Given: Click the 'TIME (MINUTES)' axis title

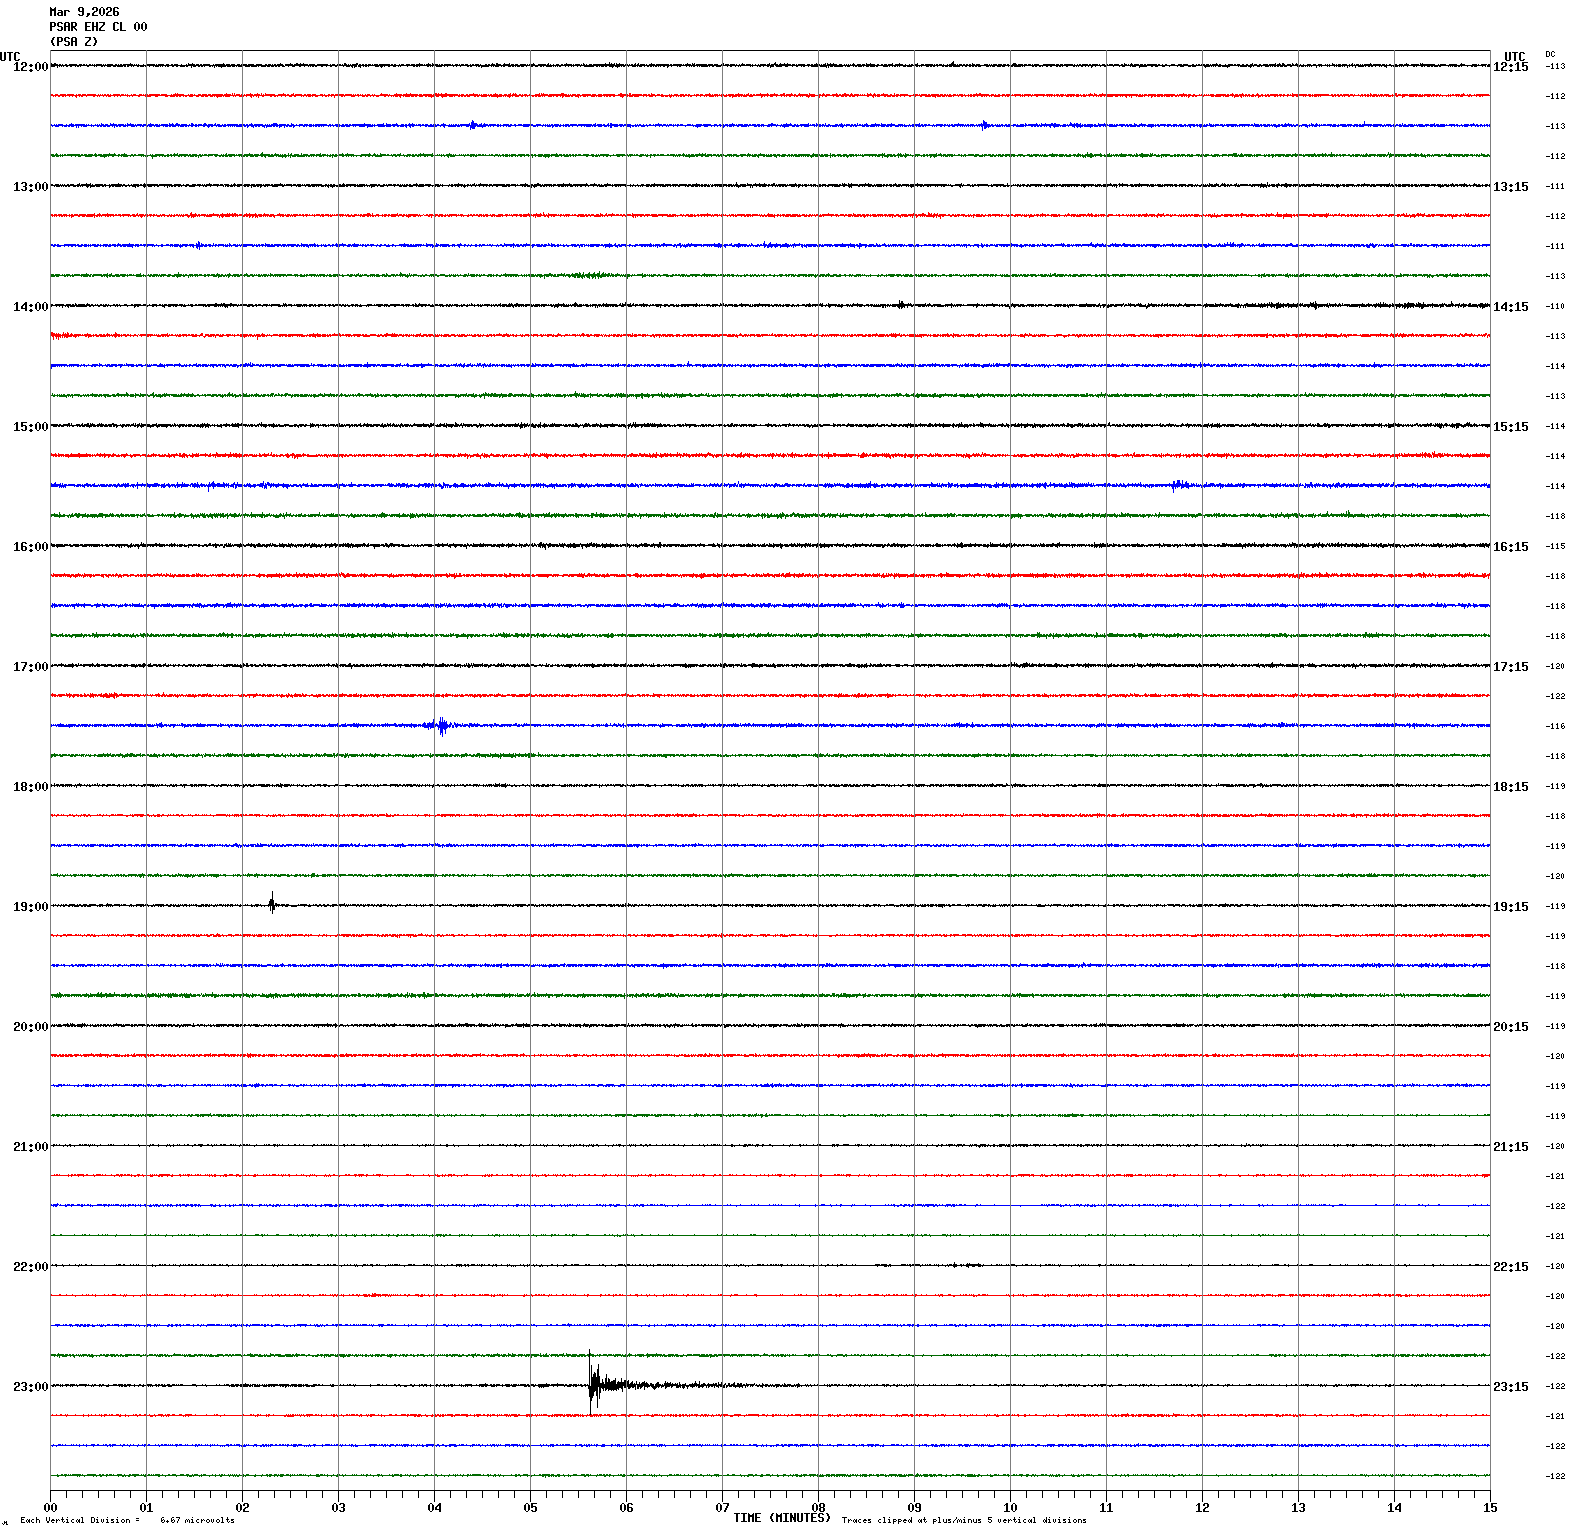Looking at the screenshot, I should point(781,1518).
